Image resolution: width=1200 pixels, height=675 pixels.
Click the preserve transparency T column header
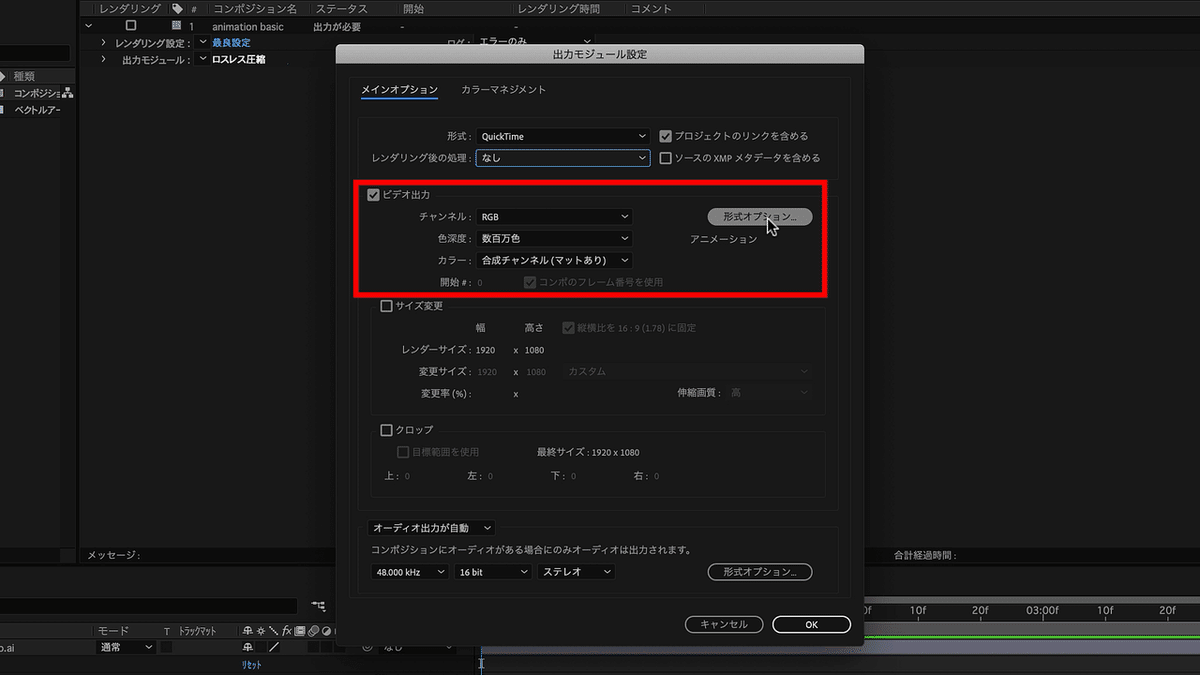[x=167, y=631]
